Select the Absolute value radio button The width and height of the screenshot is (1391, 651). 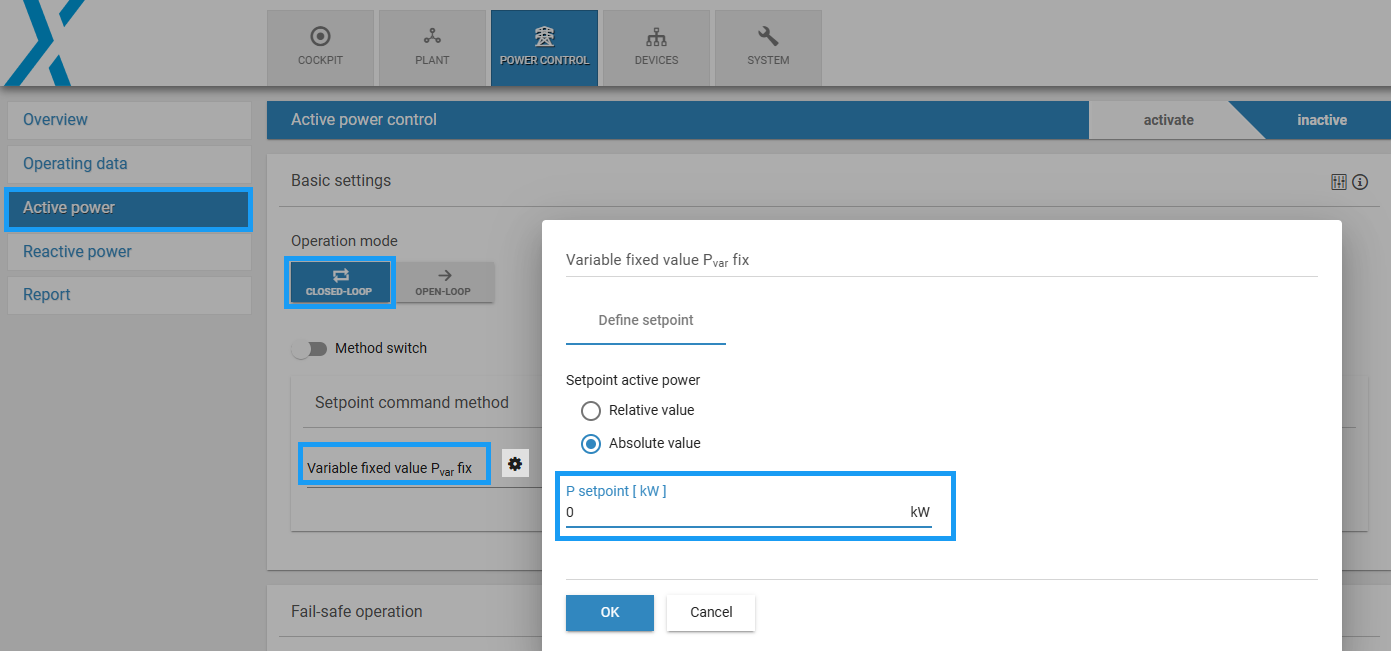click(591, 444)
